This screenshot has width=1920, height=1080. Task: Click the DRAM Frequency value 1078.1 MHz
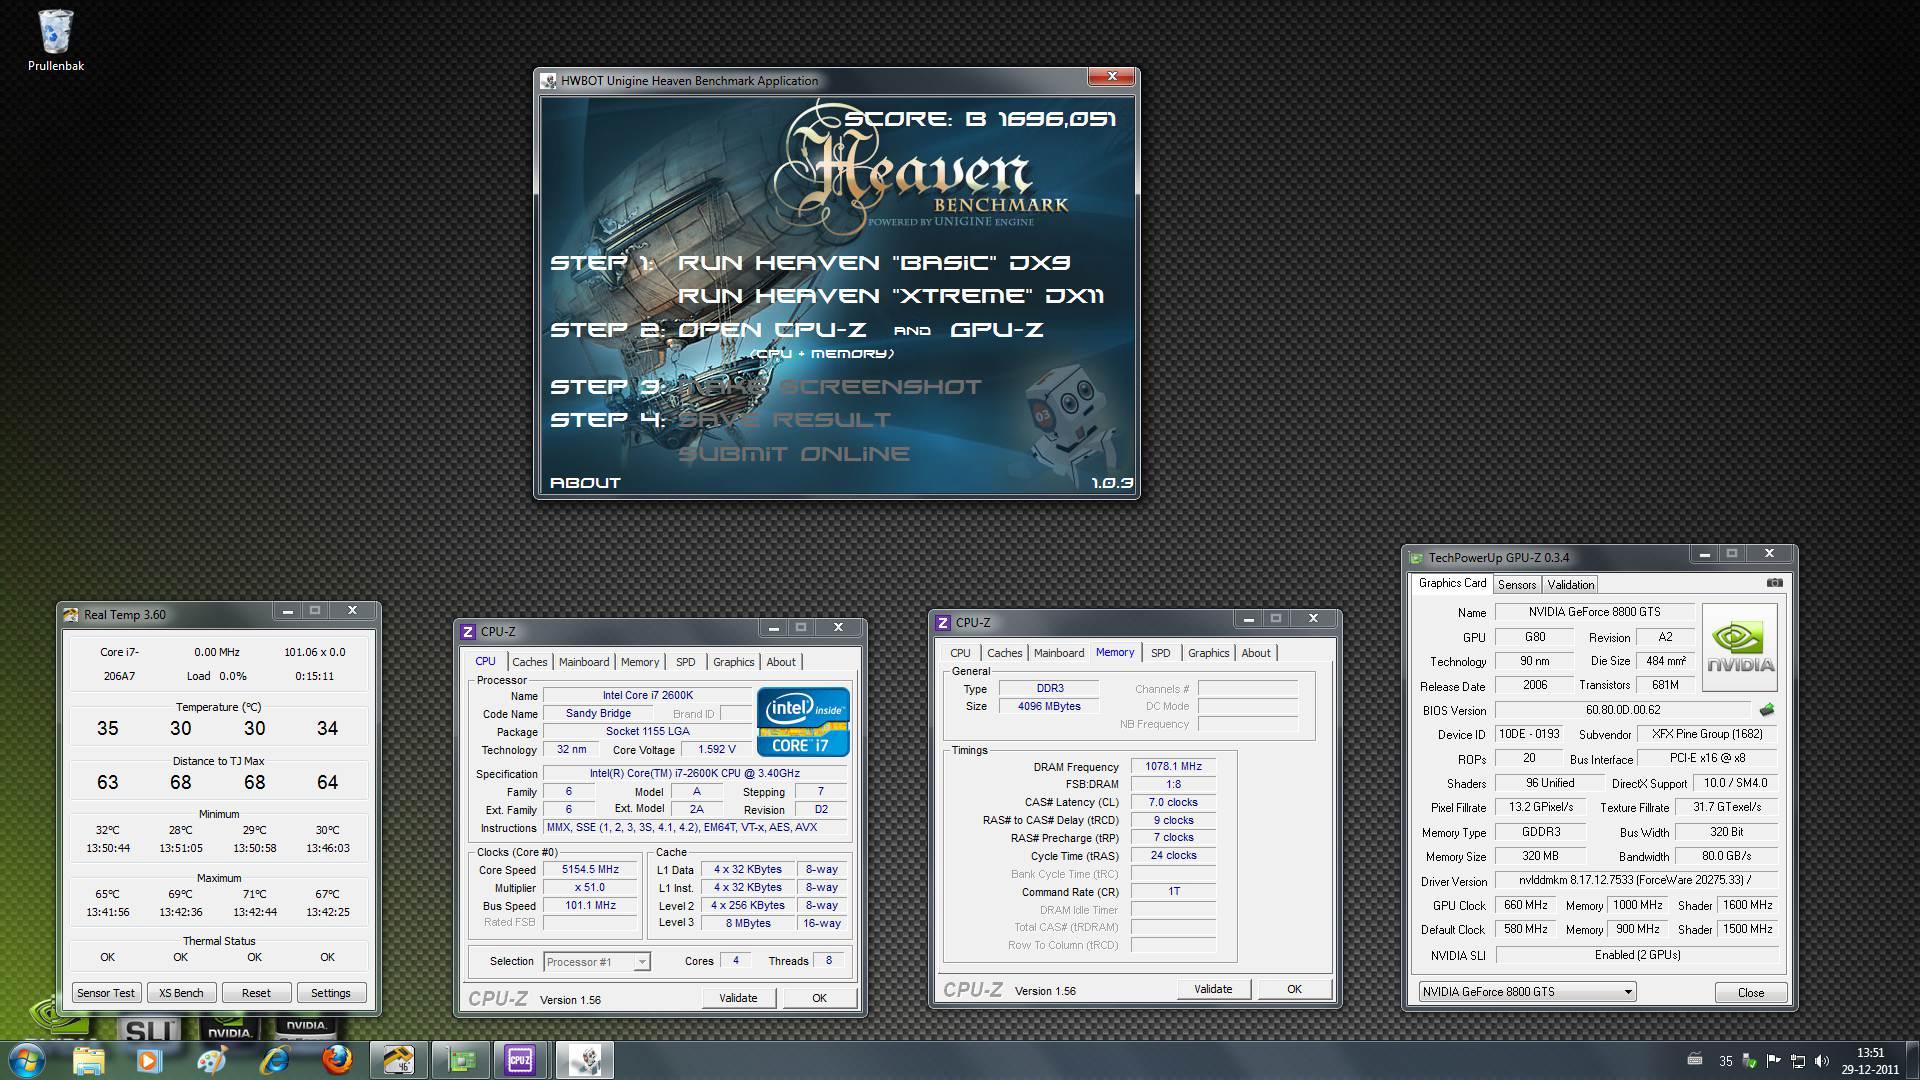tap(1173, 767)
